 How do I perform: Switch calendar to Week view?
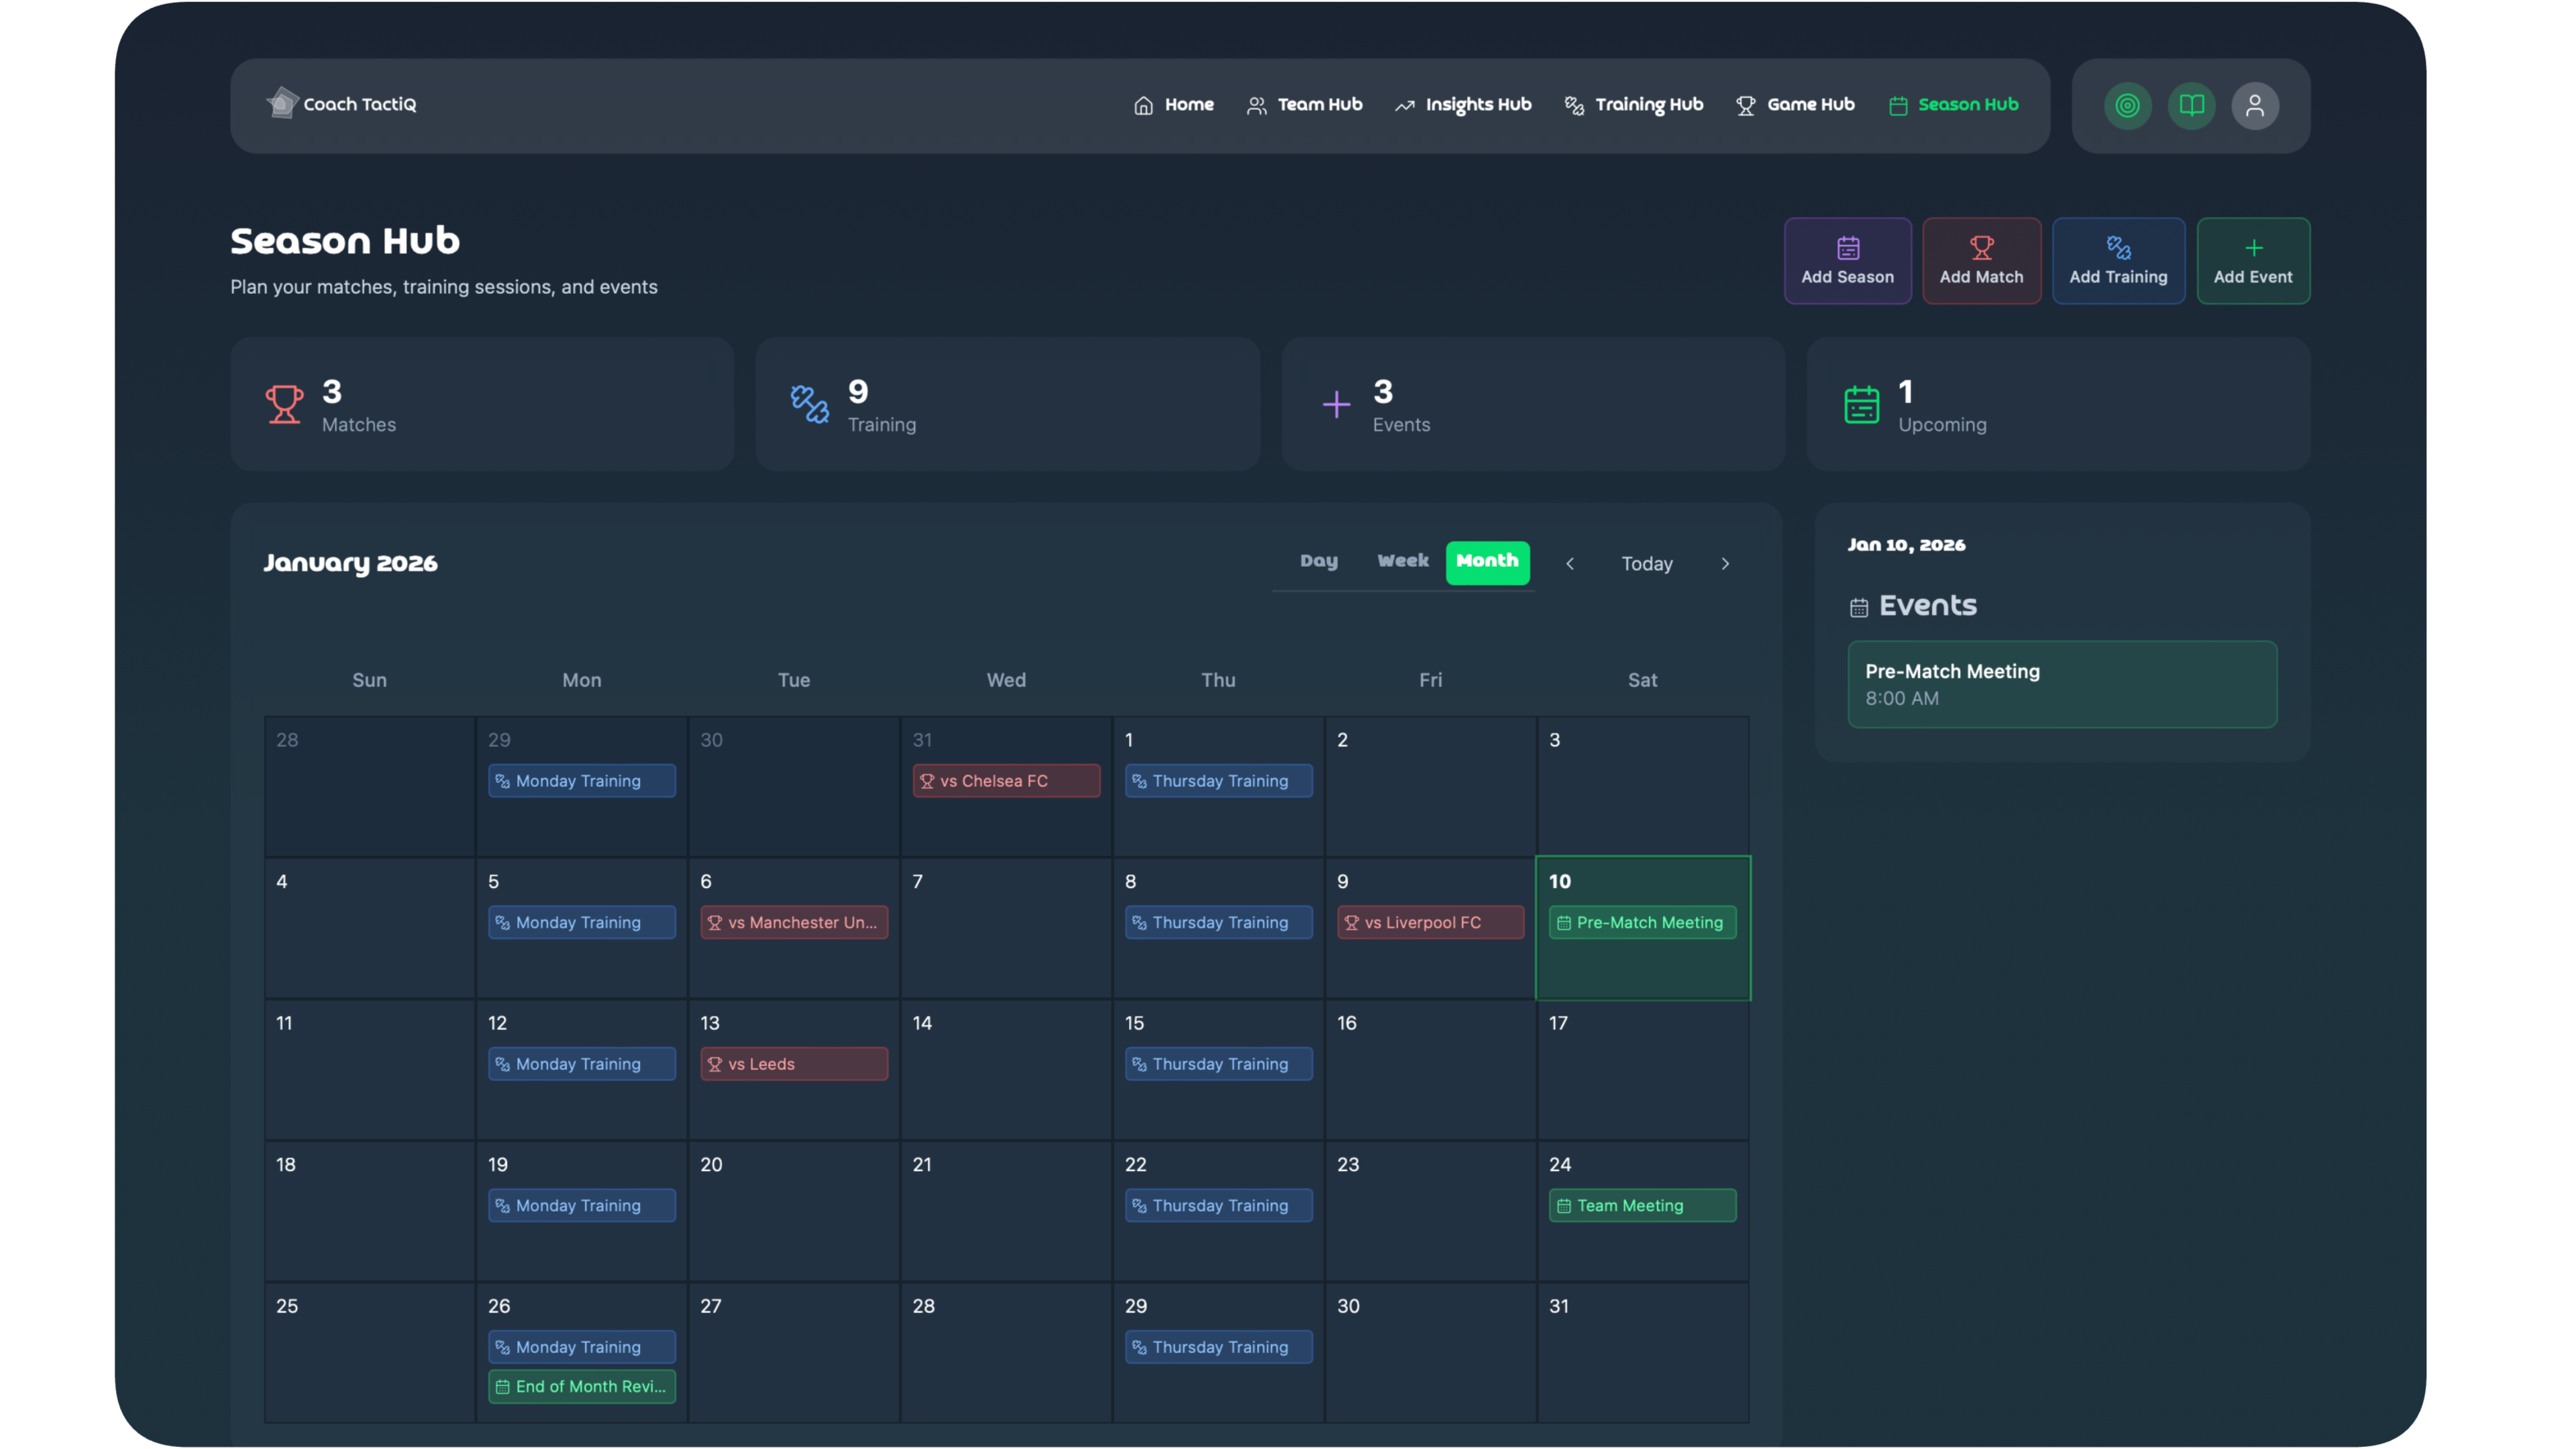click(x=1402, y=561)
